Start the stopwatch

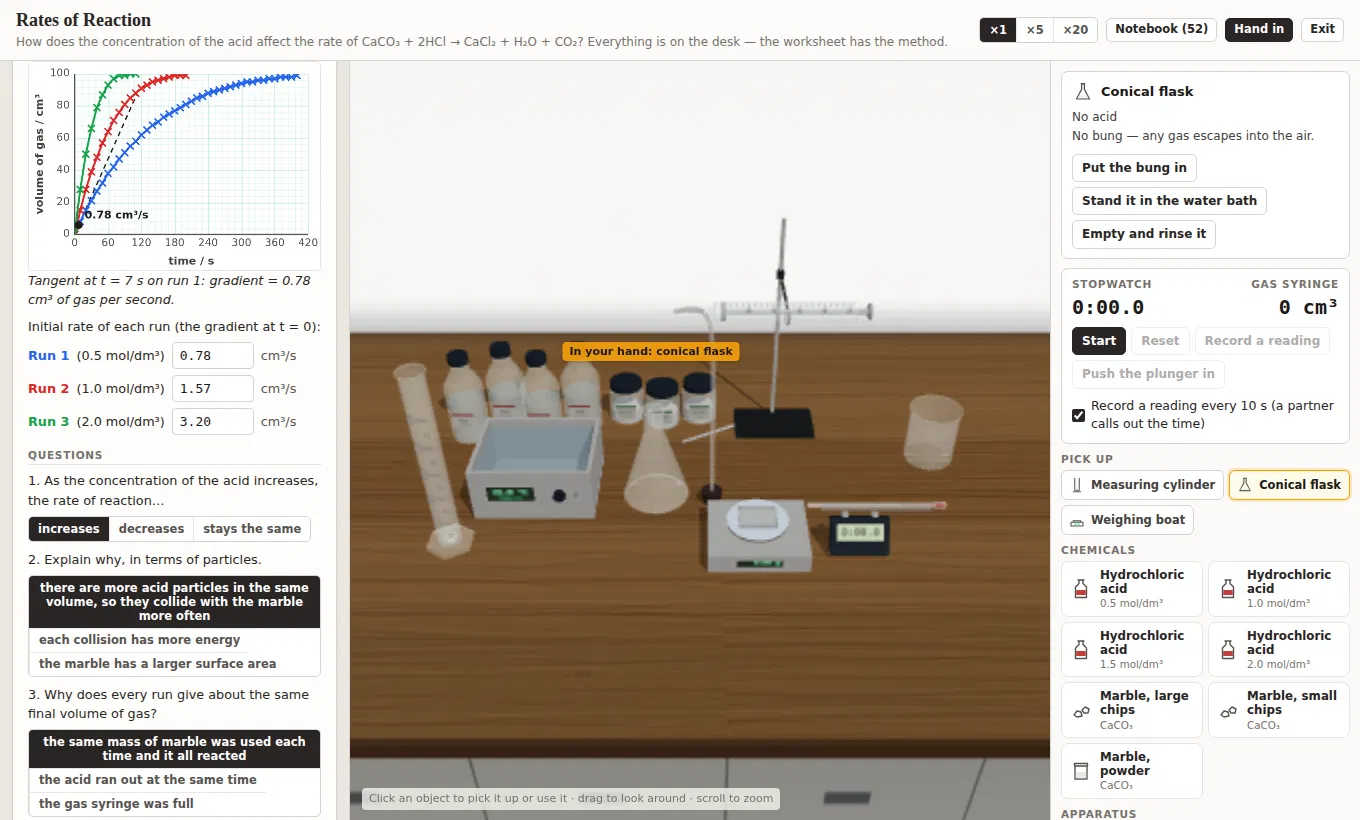[x=1099, y=341]
